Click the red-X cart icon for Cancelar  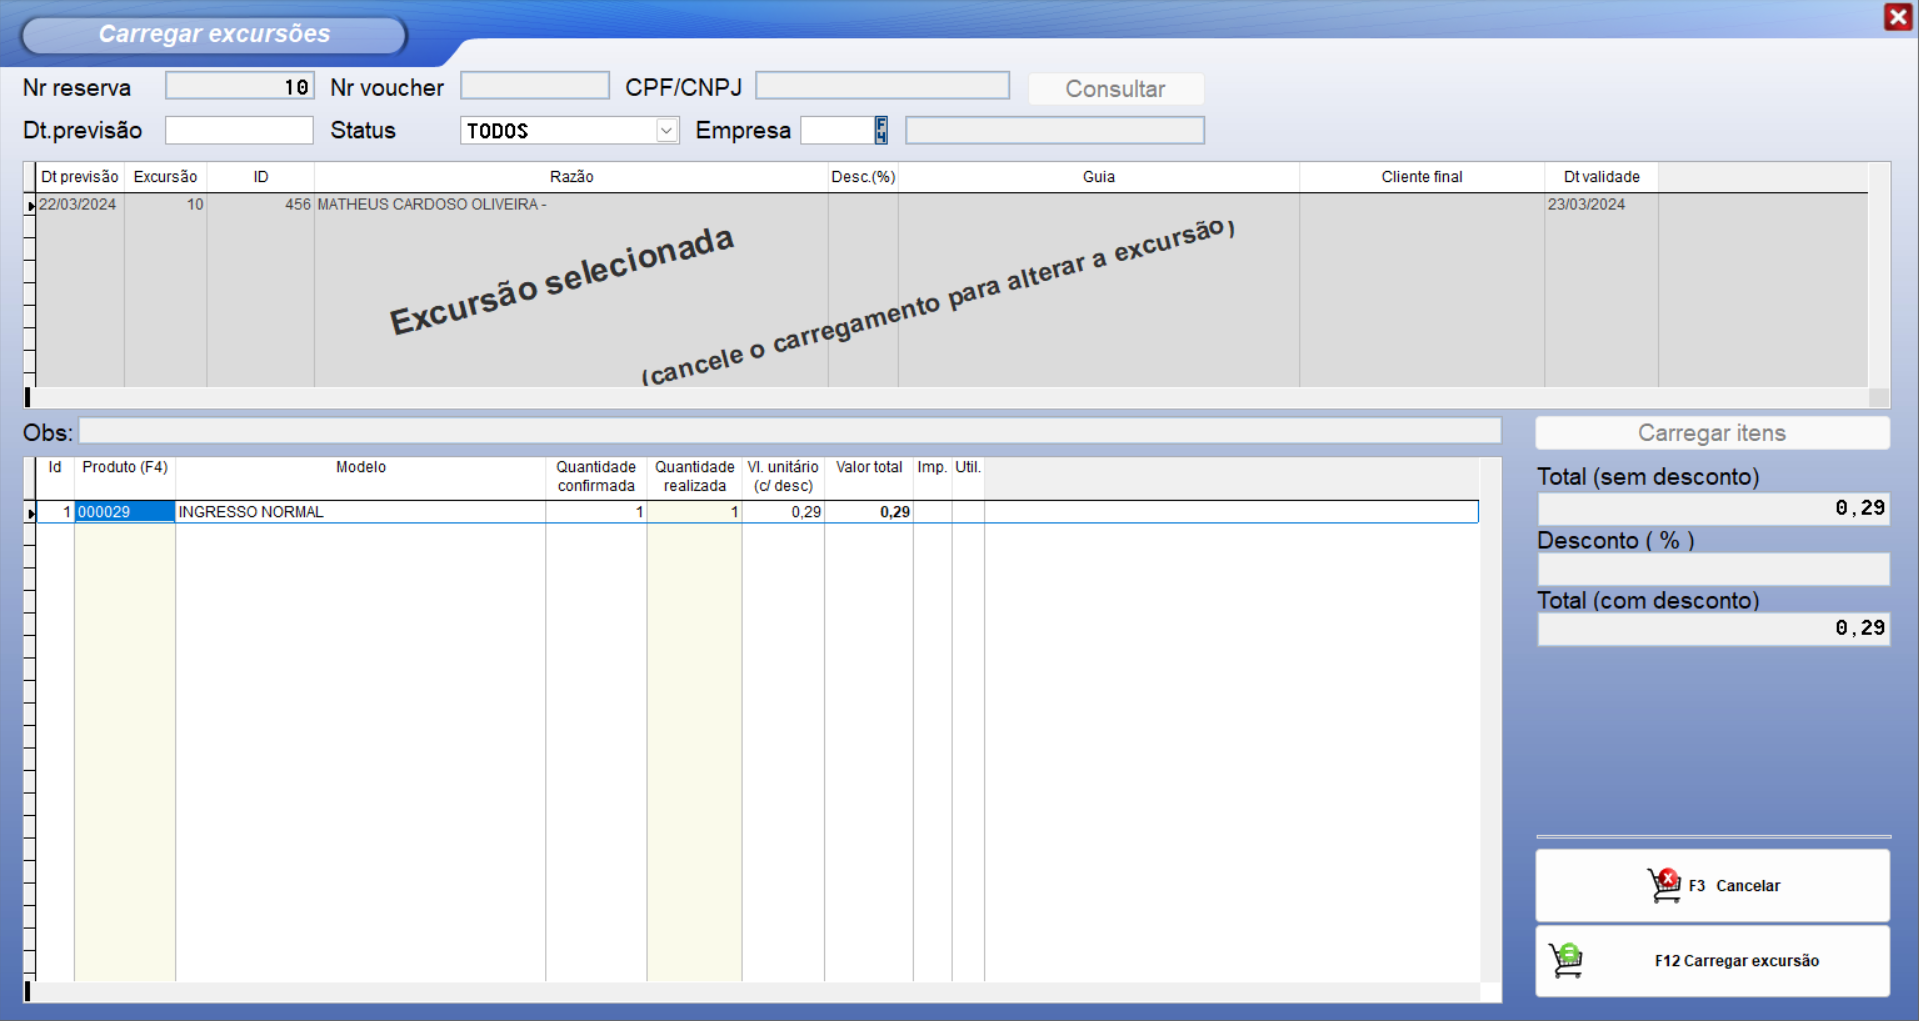pos(1665,885)
